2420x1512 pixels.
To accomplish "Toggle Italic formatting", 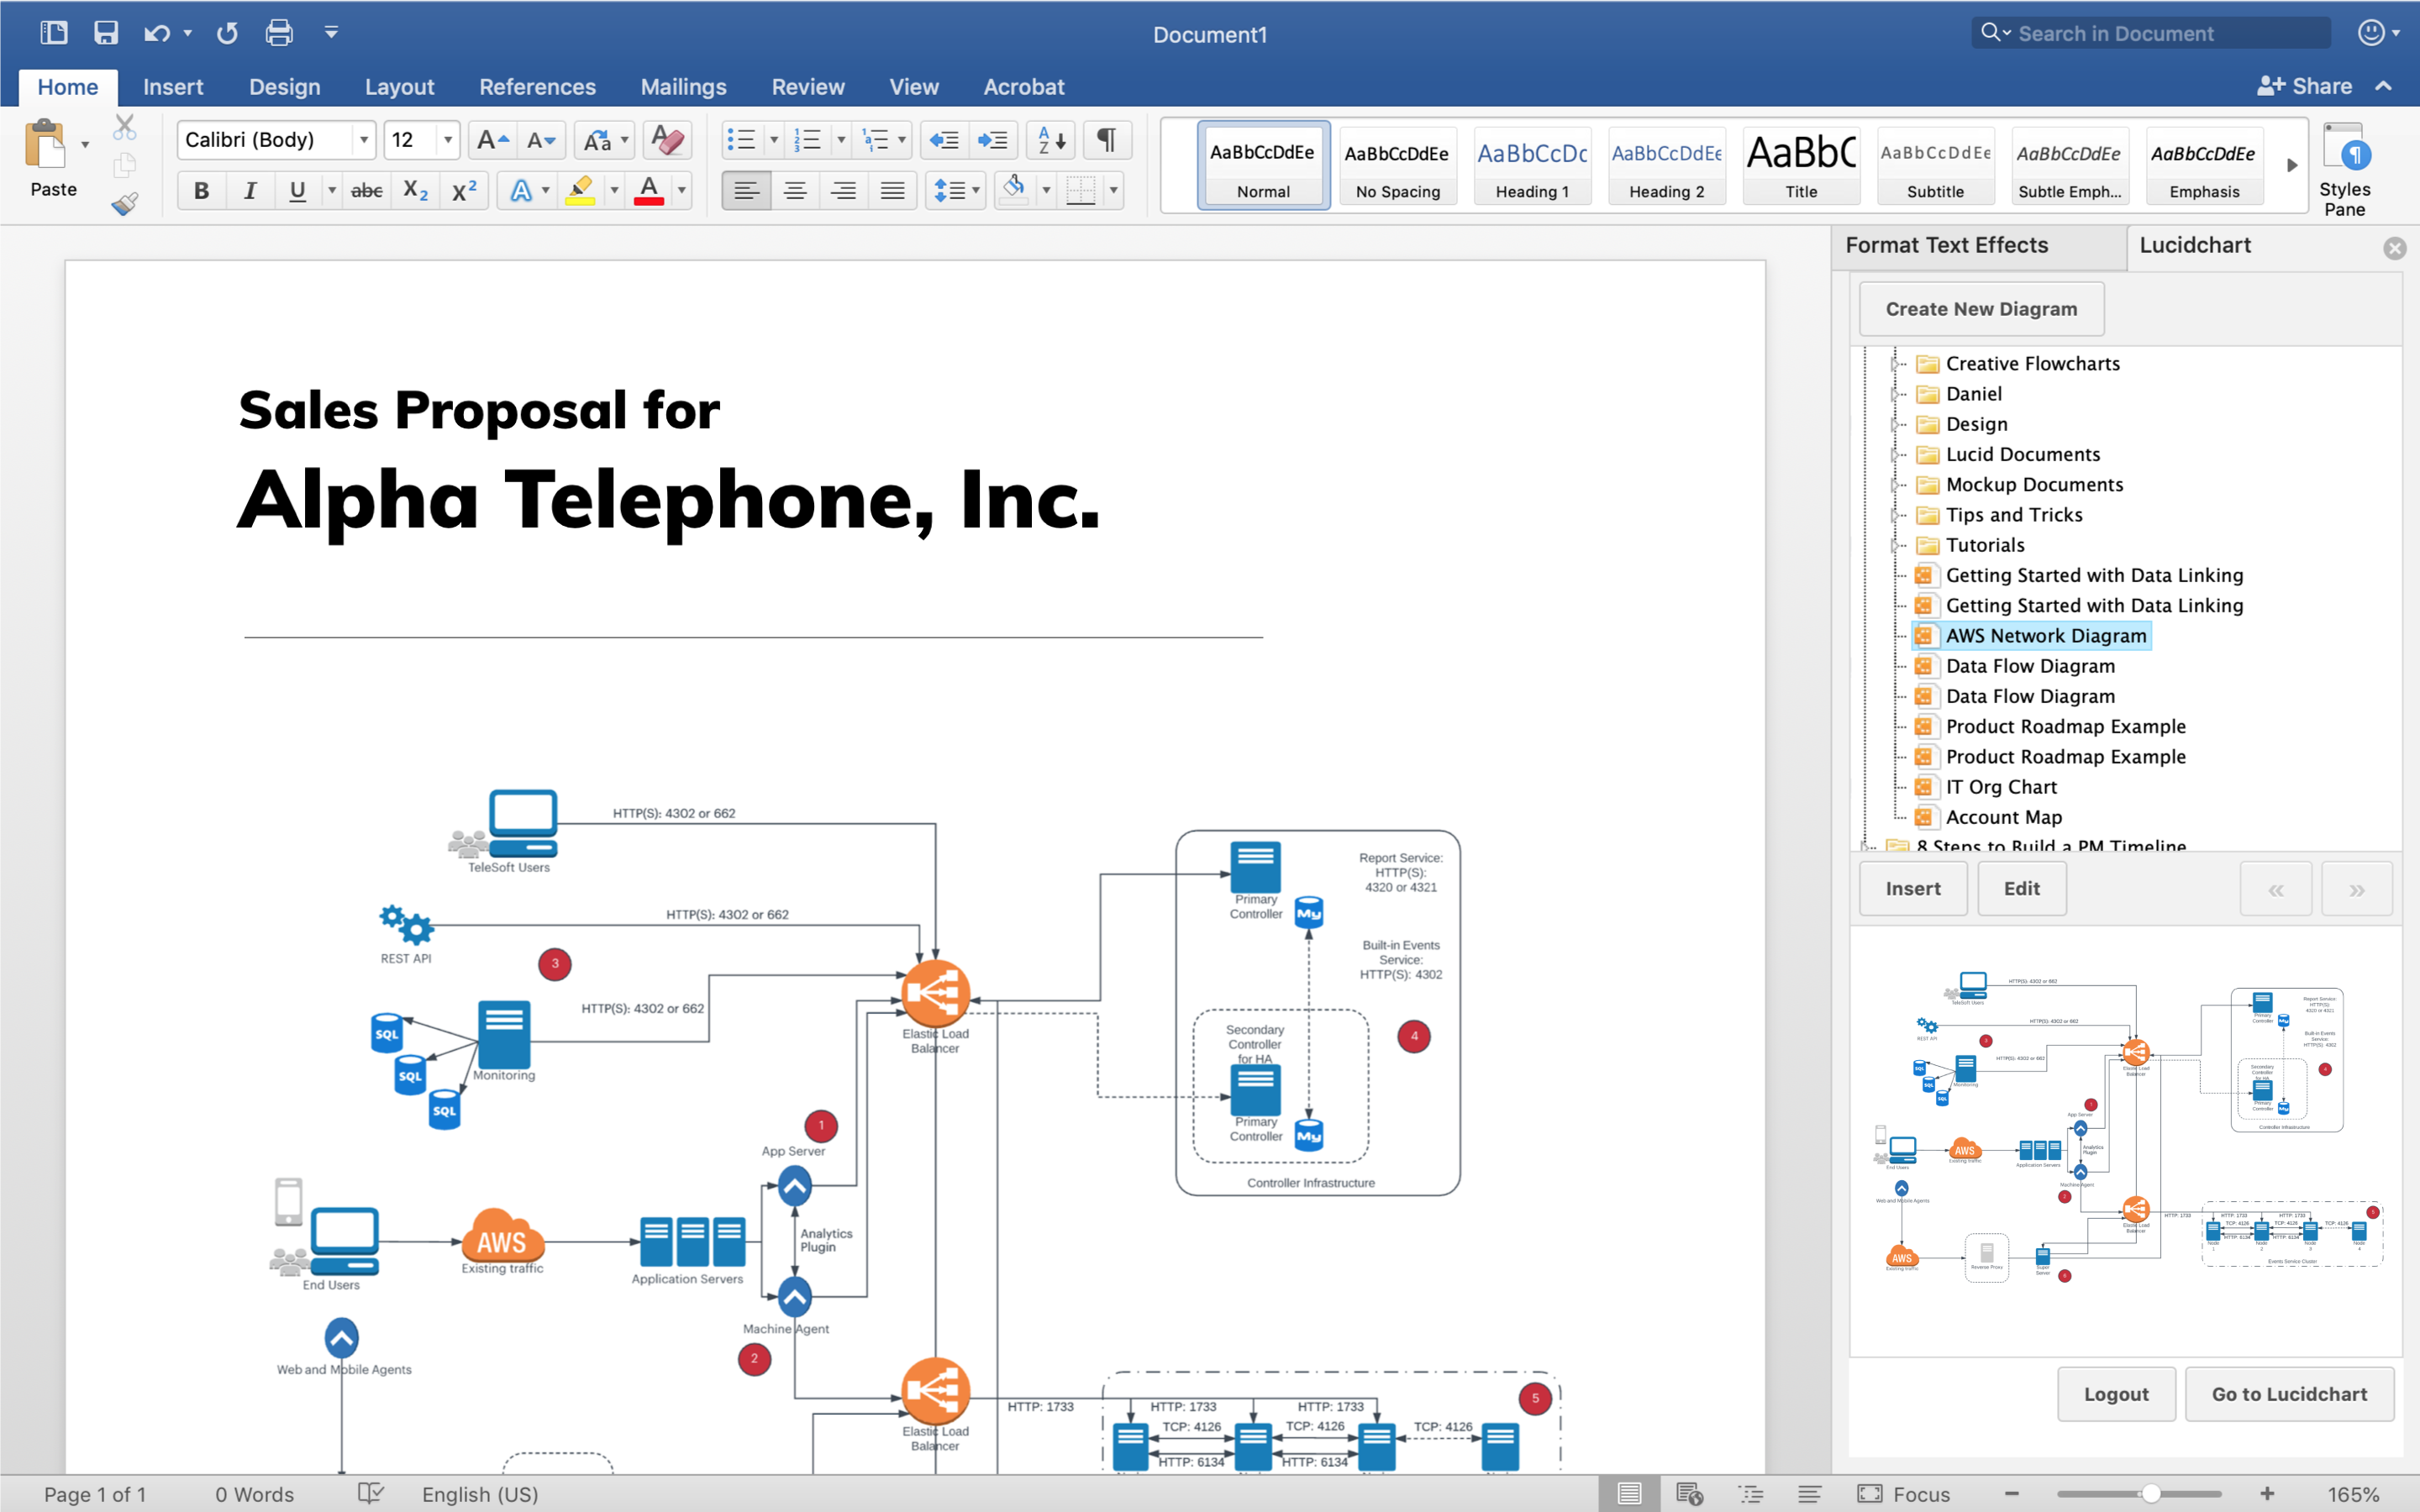I will tap(250, 190).
